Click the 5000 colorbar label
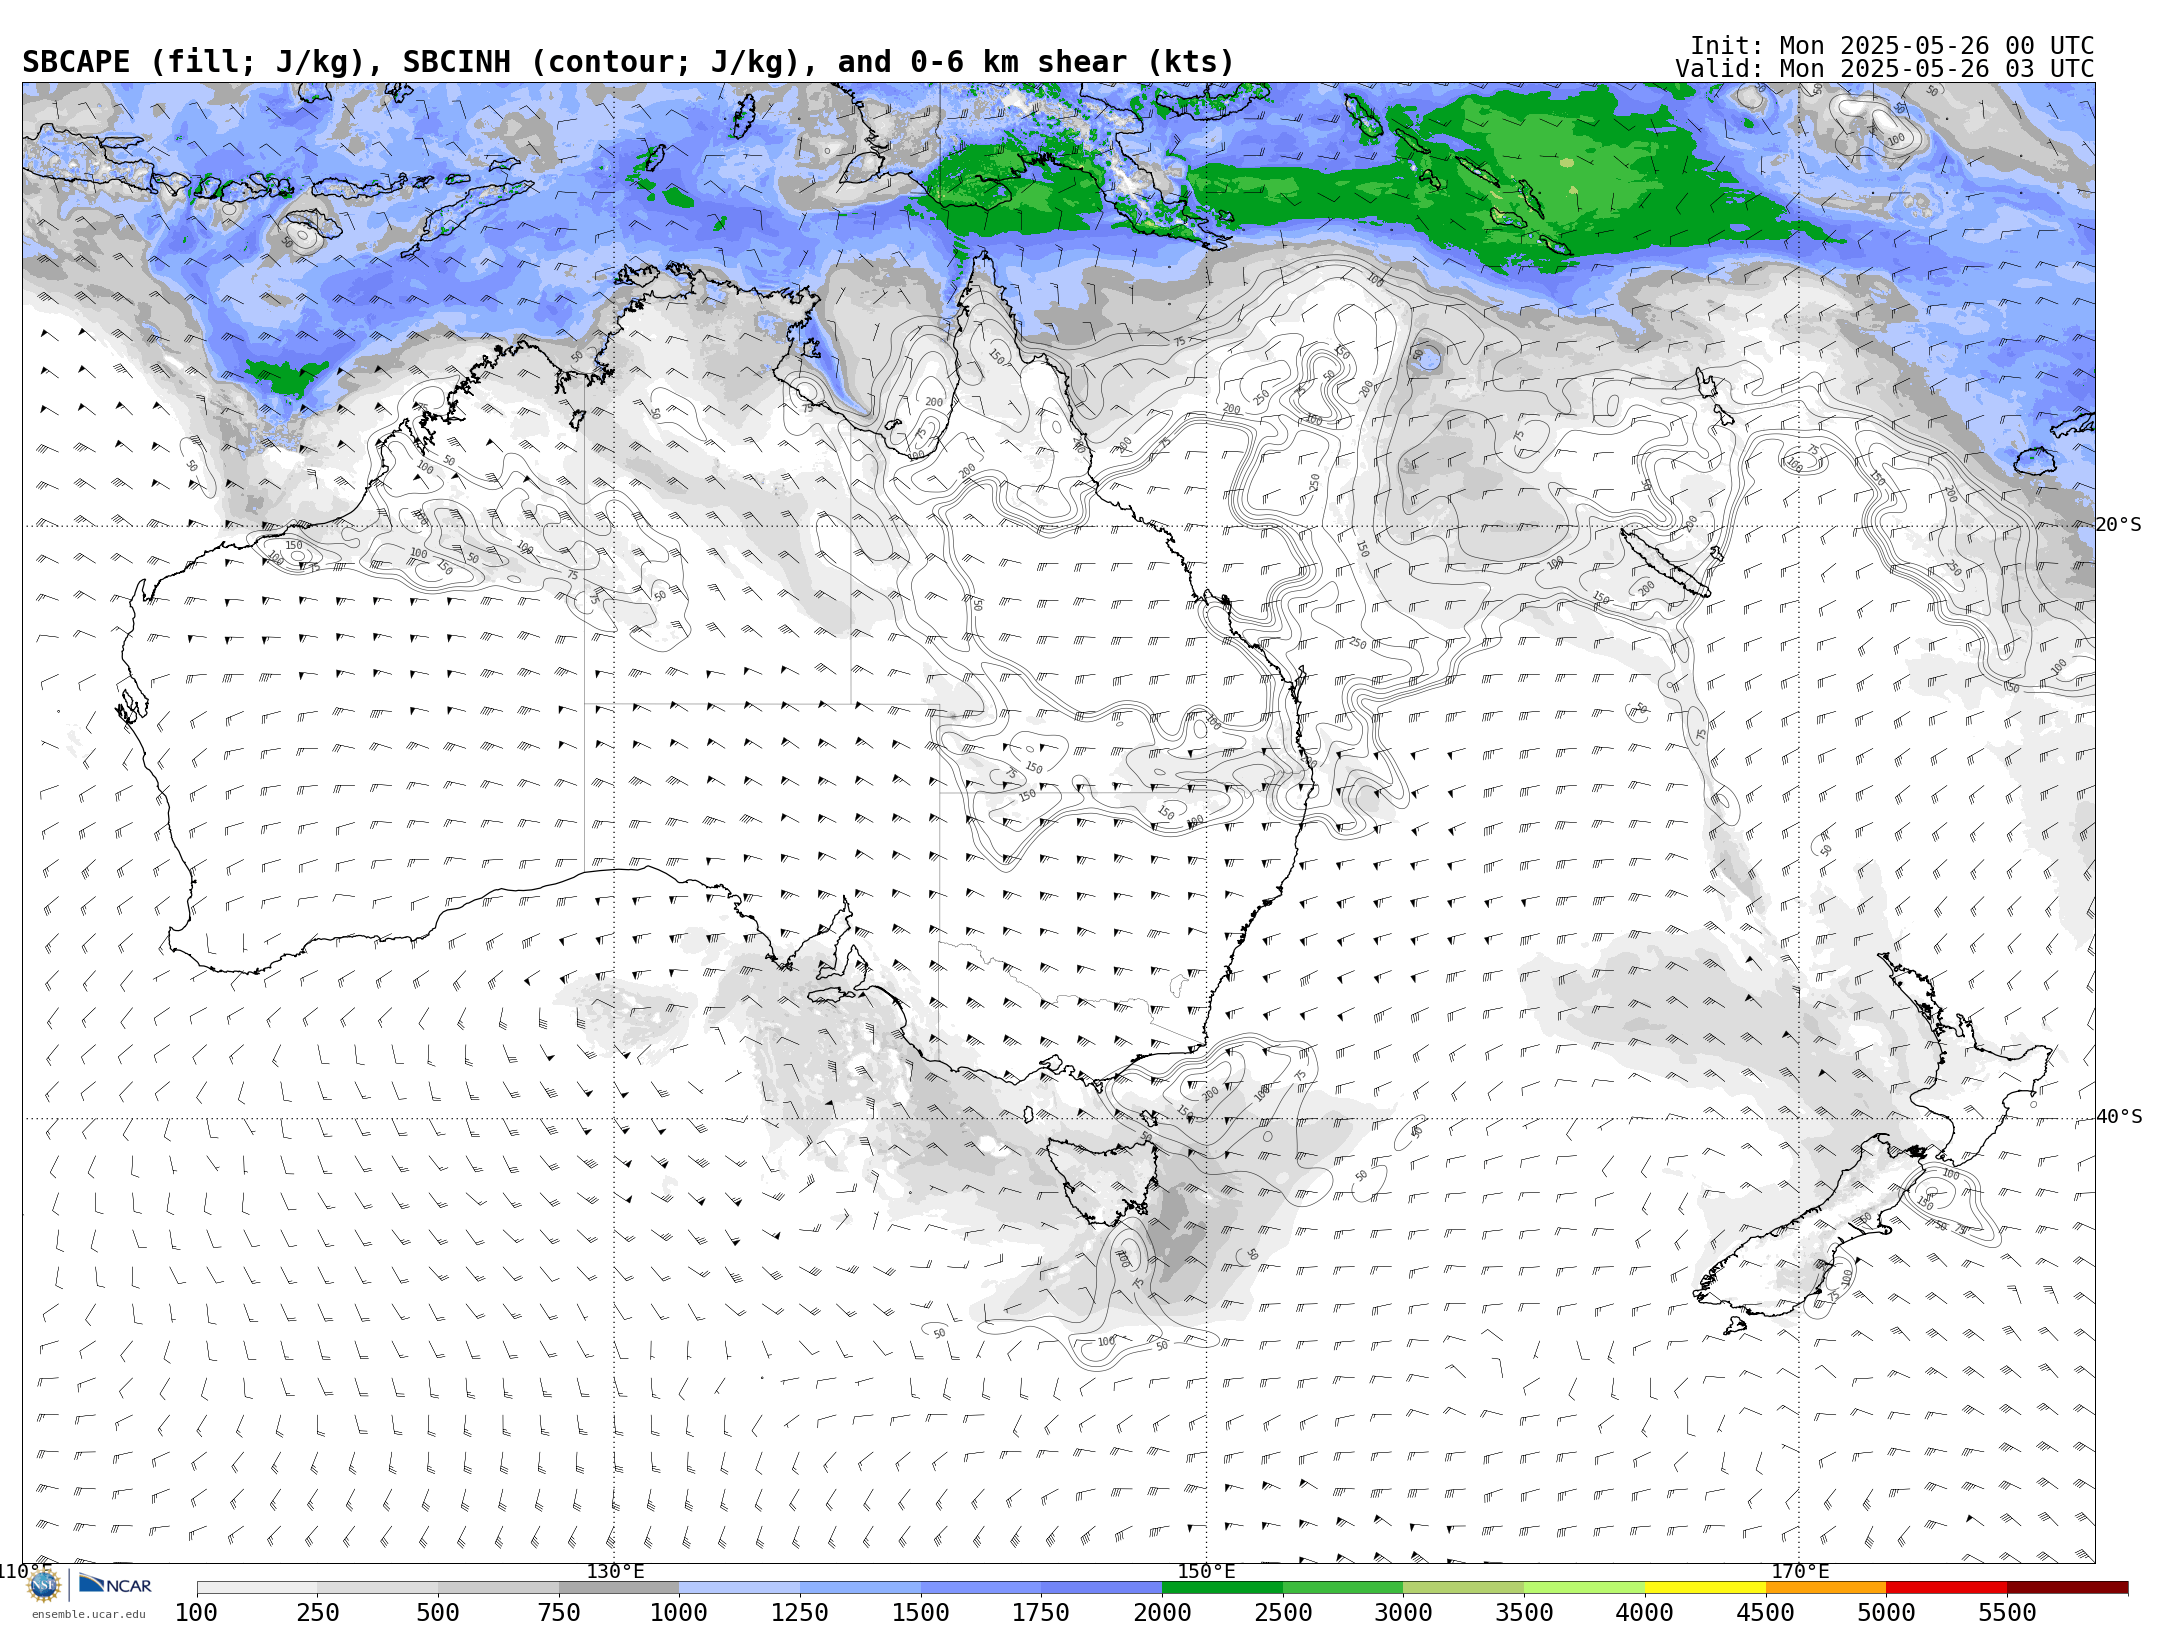 [x=1886, y=1612]
